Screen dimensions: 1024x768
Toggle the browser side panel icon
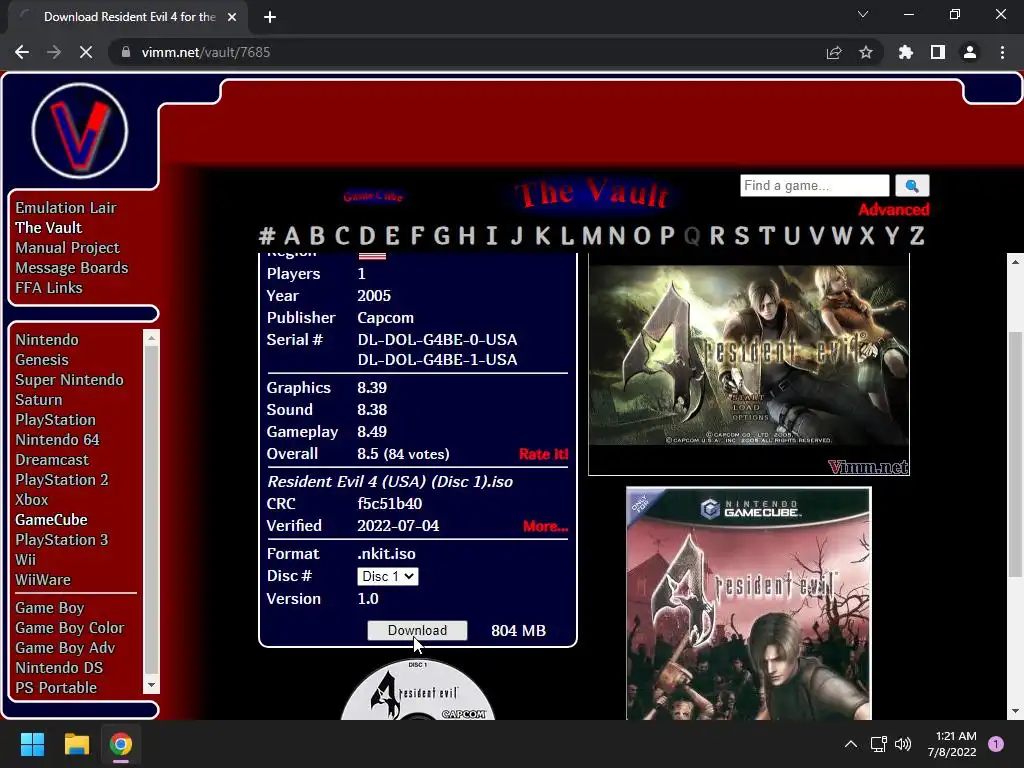click(937, 52)
